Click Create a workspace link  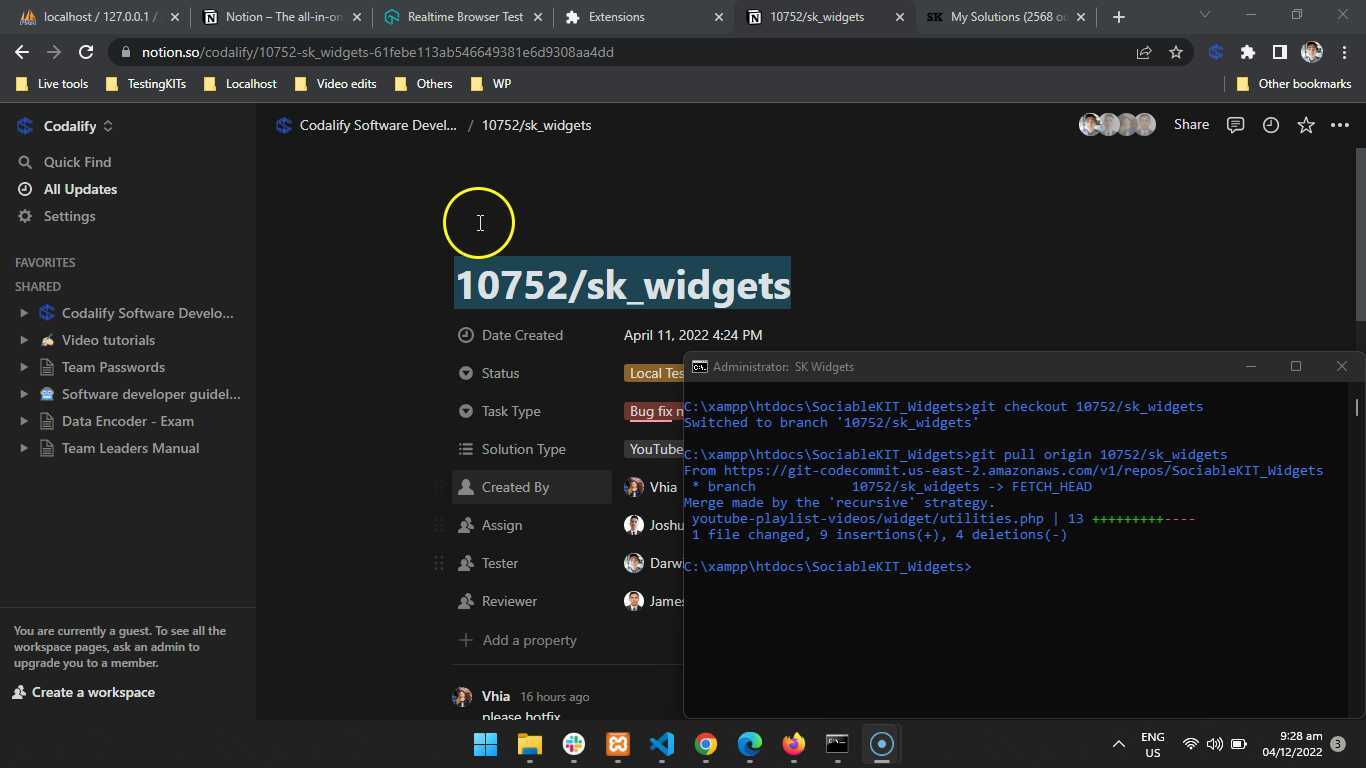(x=92, y=692)
